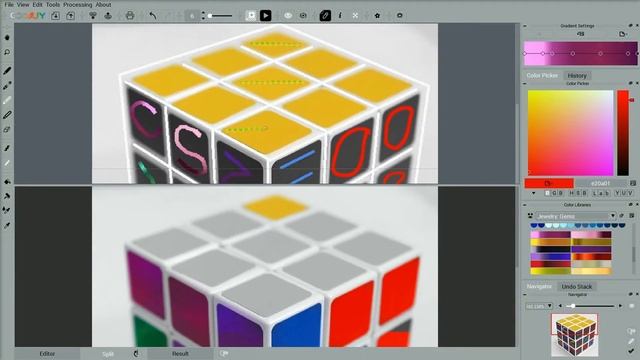
Task: Switch to the Split view tab
Action: (108, 354)
